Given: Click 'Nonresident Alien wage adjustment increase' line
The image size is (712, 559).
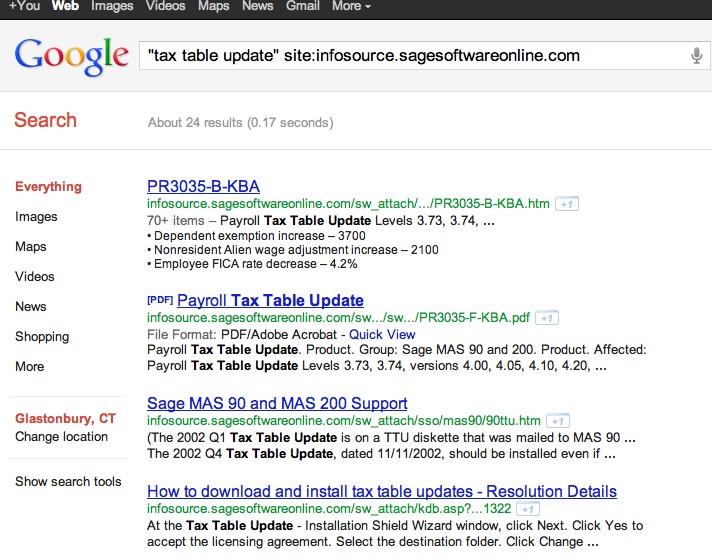Looking at the screenshot, I should 293,250.
